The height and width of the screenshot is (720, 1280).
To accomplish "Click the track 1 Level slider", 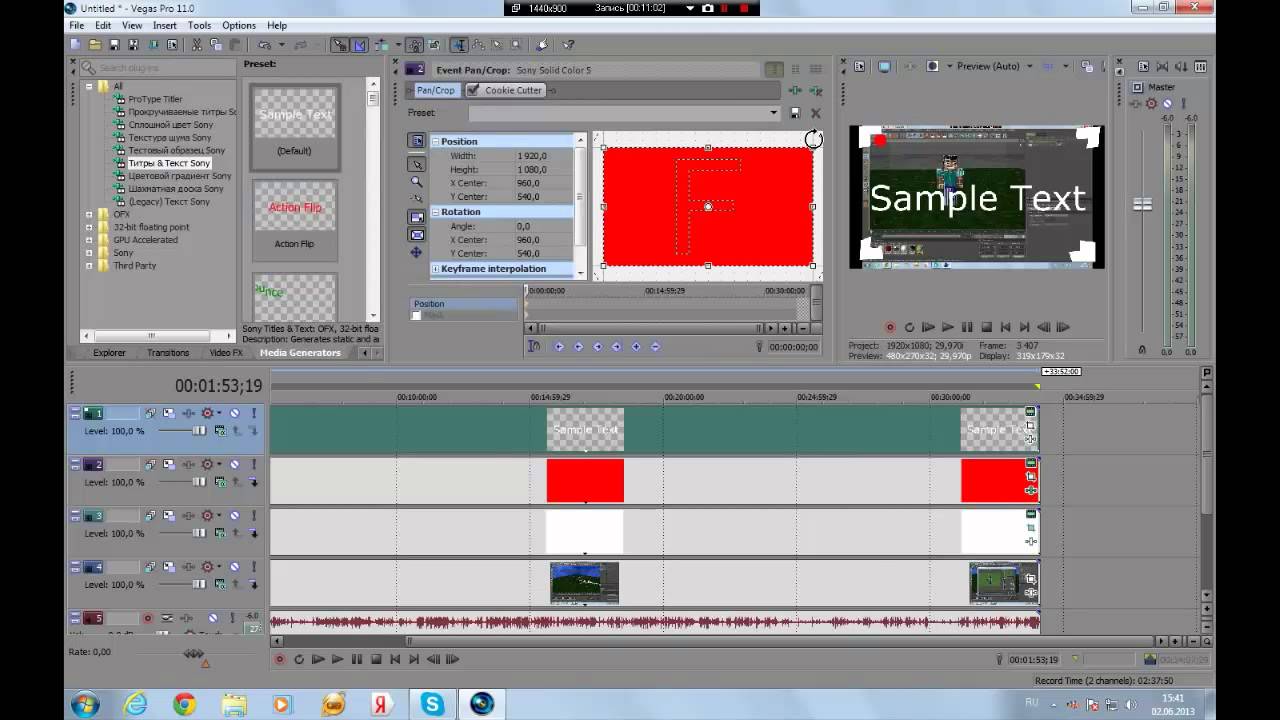I will click(198, 431).
